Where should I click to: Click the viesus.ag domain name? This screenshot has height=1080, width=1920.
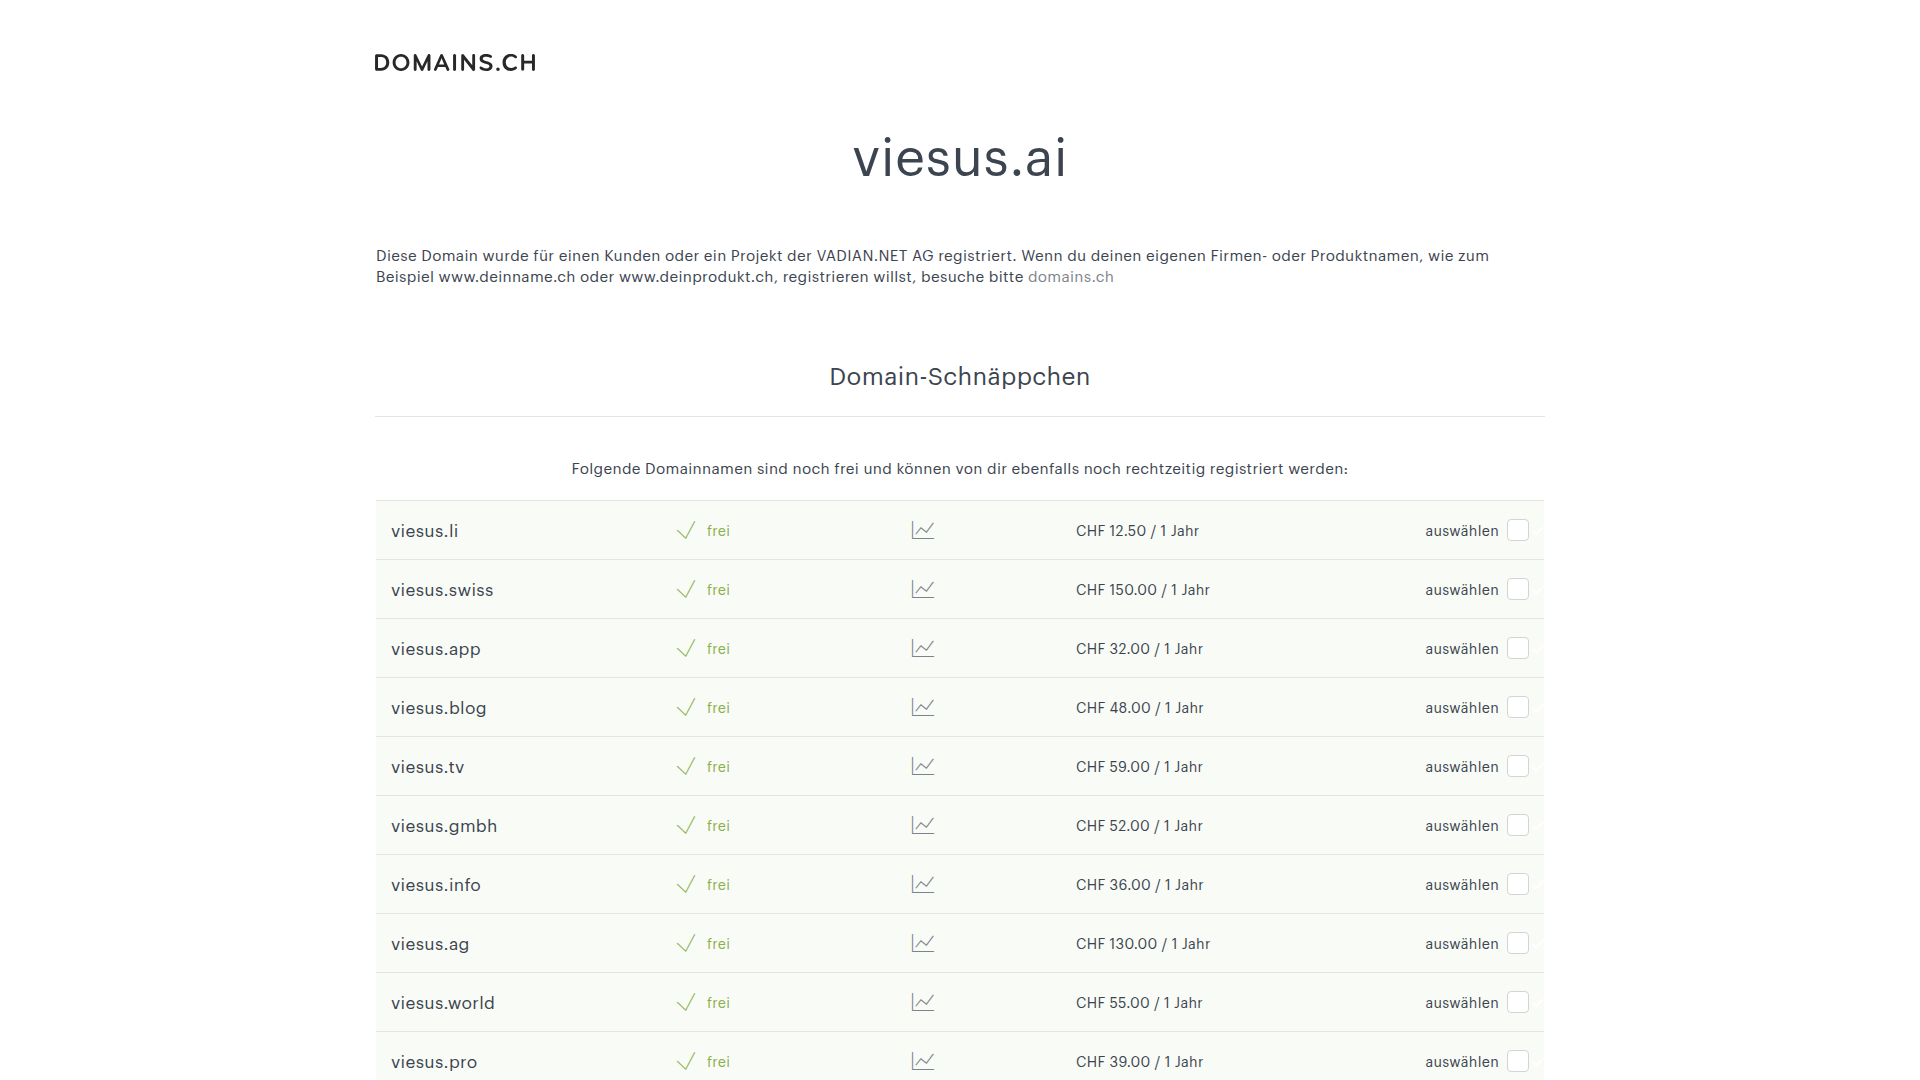click(x=430, y=944)
